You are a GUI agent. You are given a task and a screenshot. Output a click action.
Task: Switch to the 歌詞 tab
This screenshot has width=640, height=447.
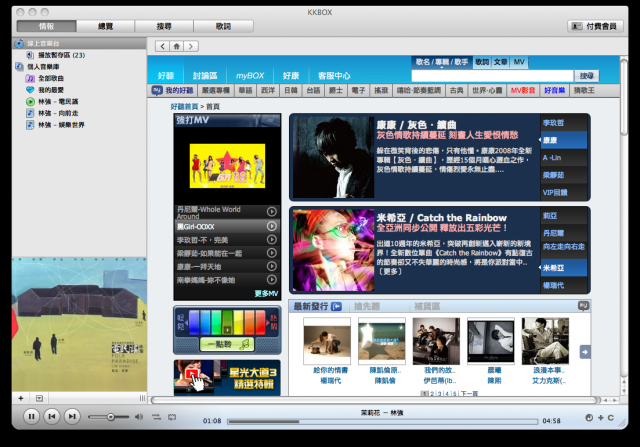[x=223, y=26]
